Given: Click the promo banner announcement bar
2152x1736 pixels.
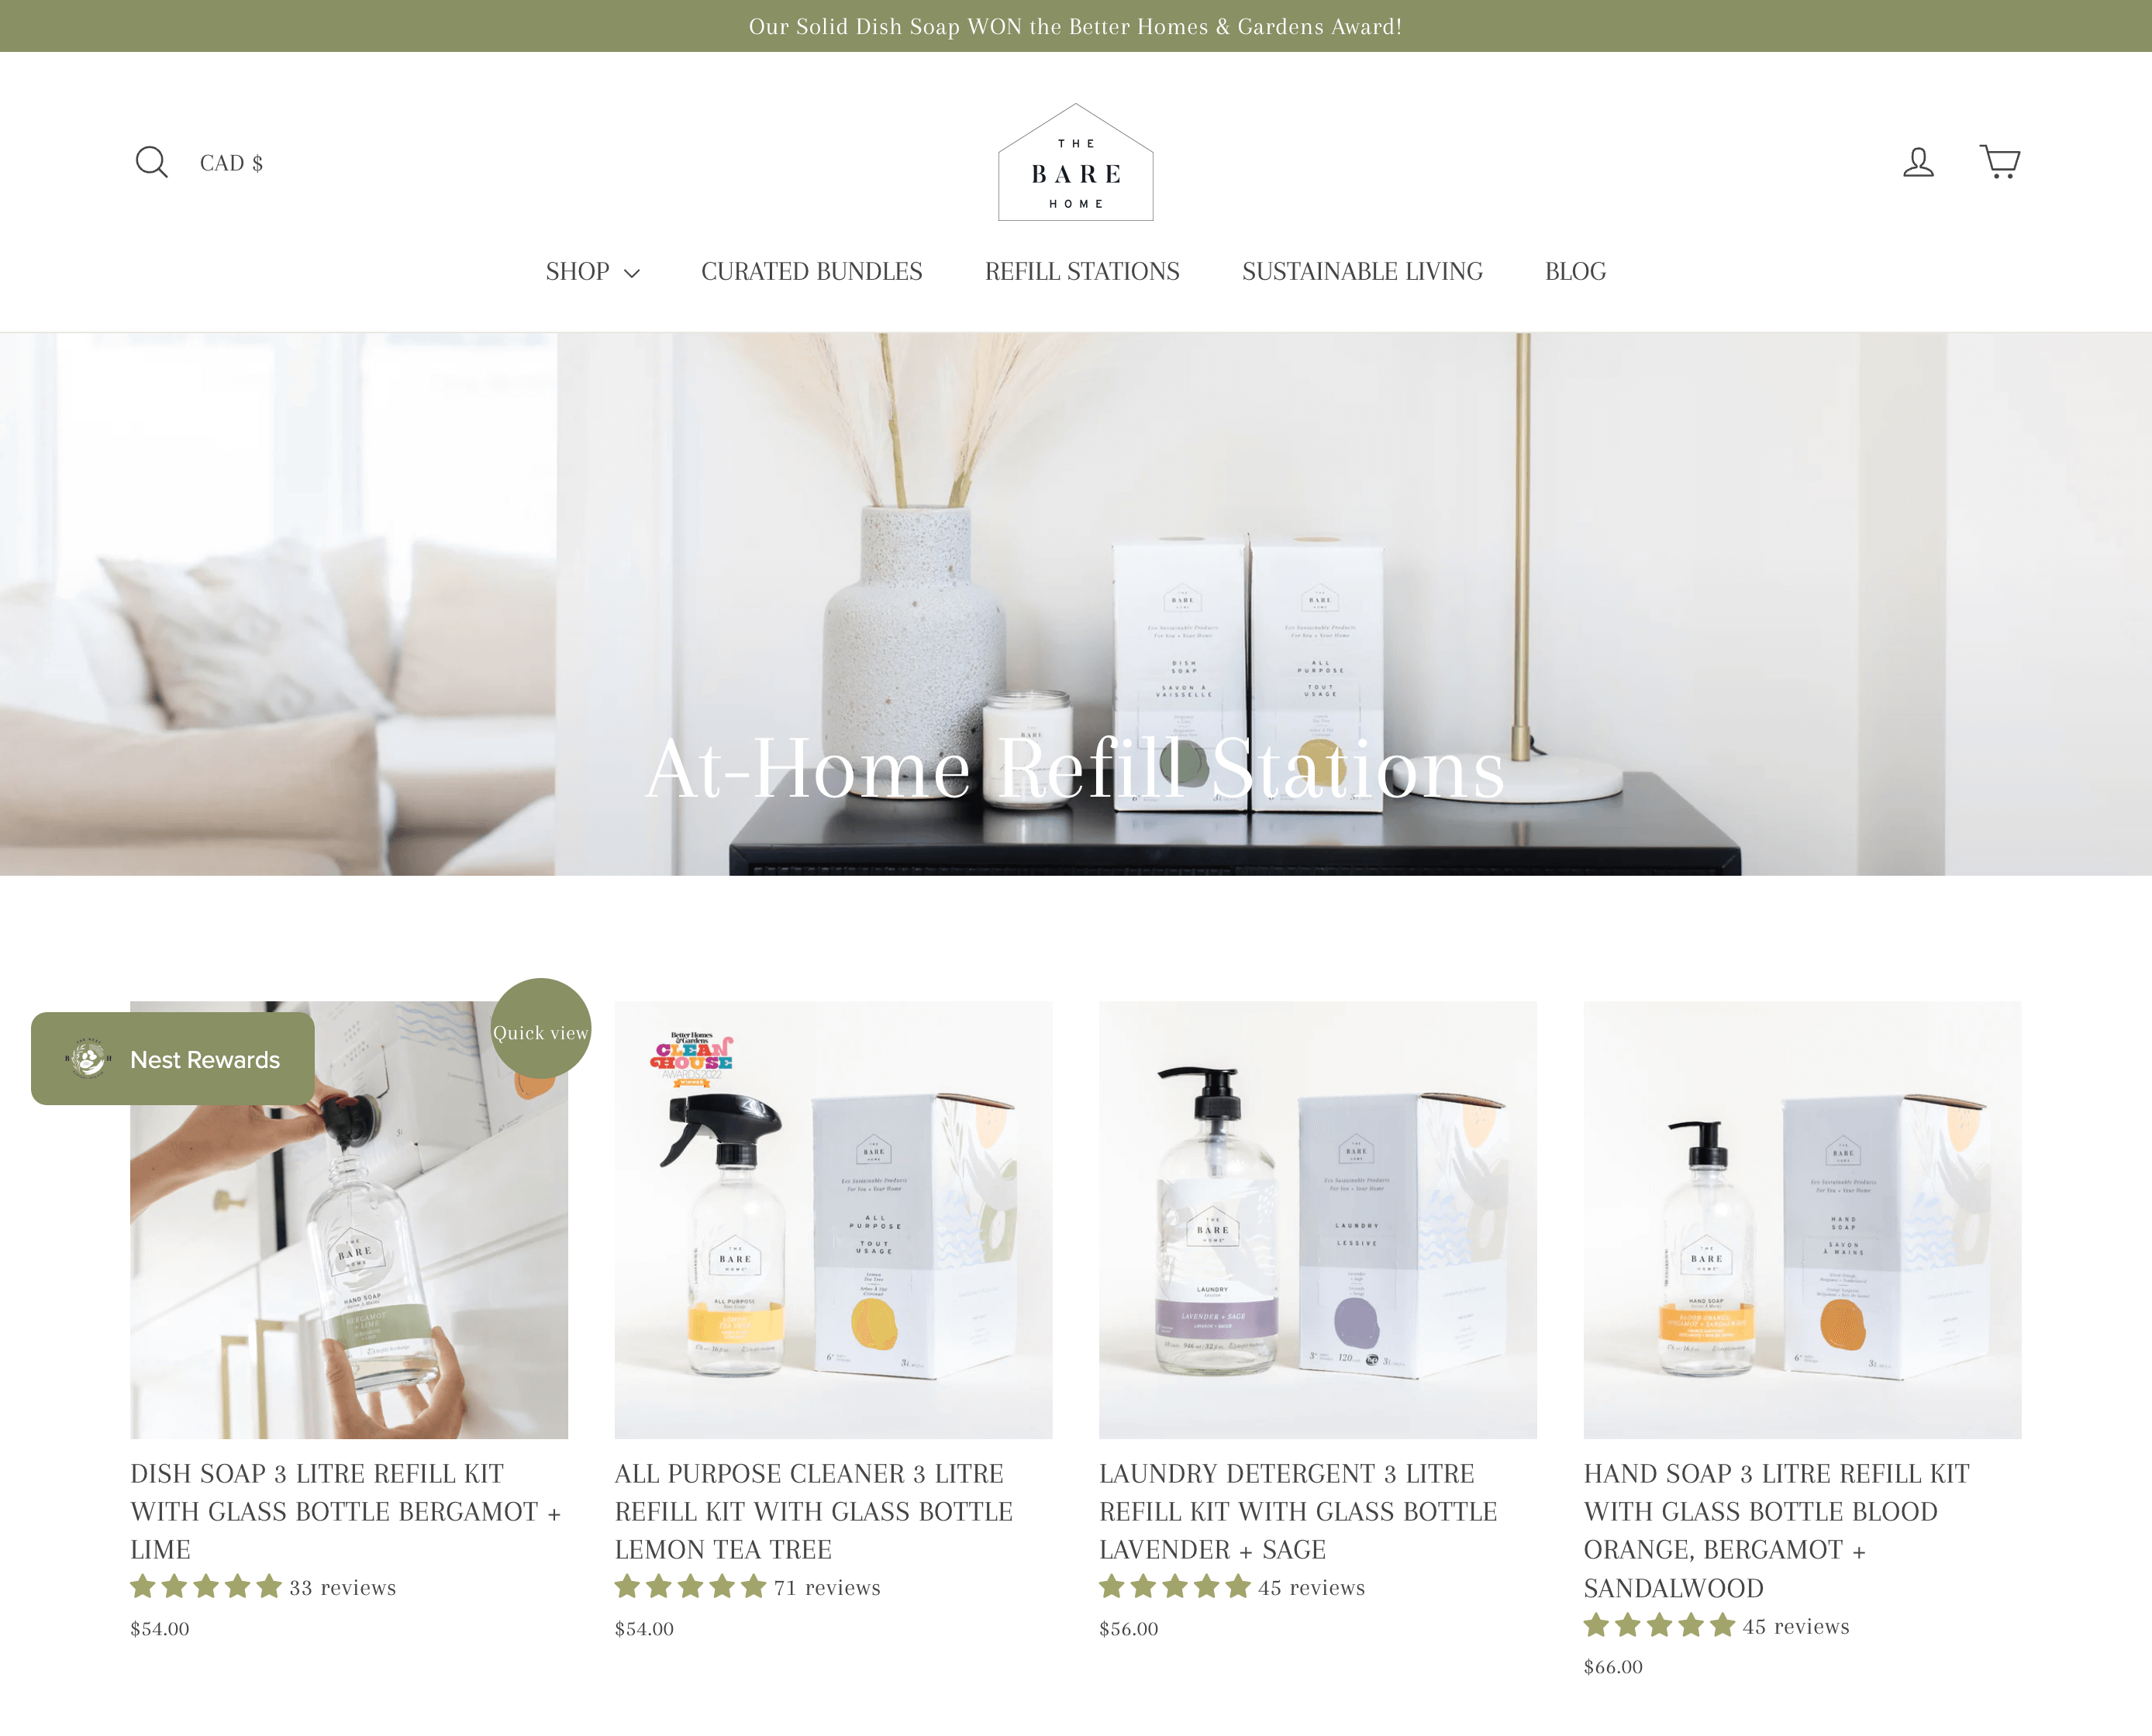Looking at the screenshot, I should point(1077,26).
